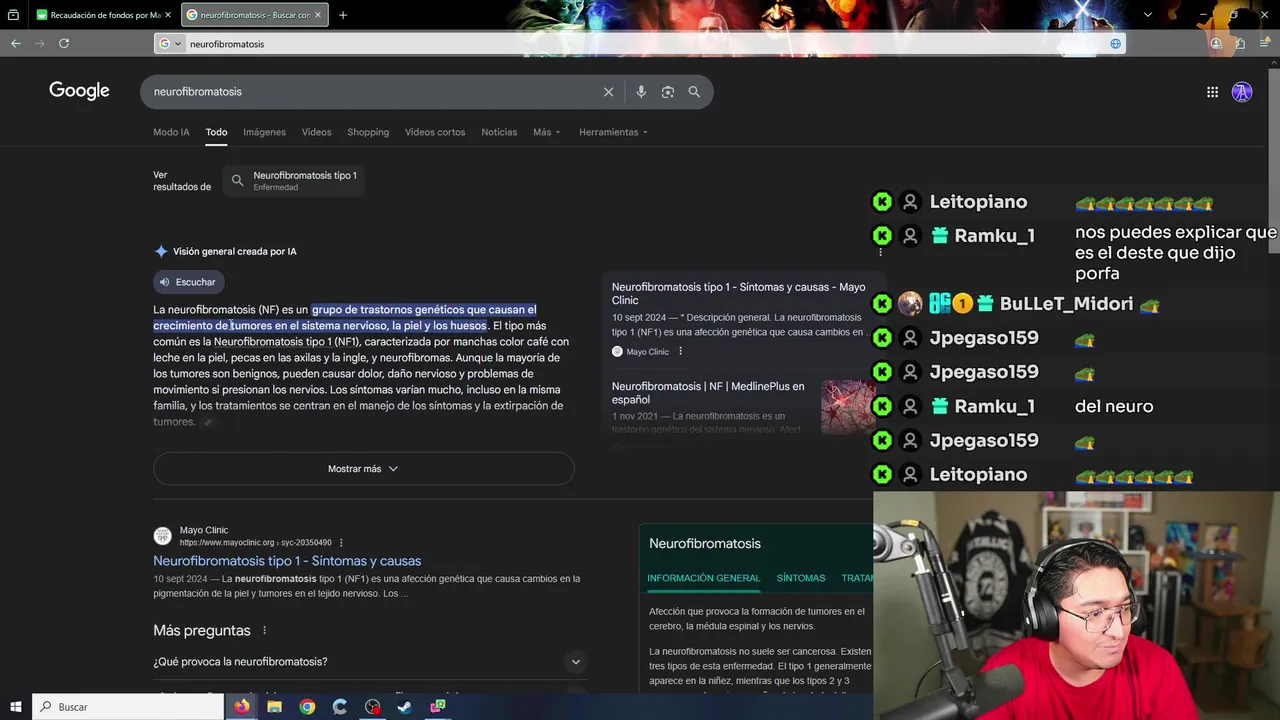Switch to the Recaudación de fondos tab
The height and width of the screenshot is (720, 1280).
coord(105,15)
